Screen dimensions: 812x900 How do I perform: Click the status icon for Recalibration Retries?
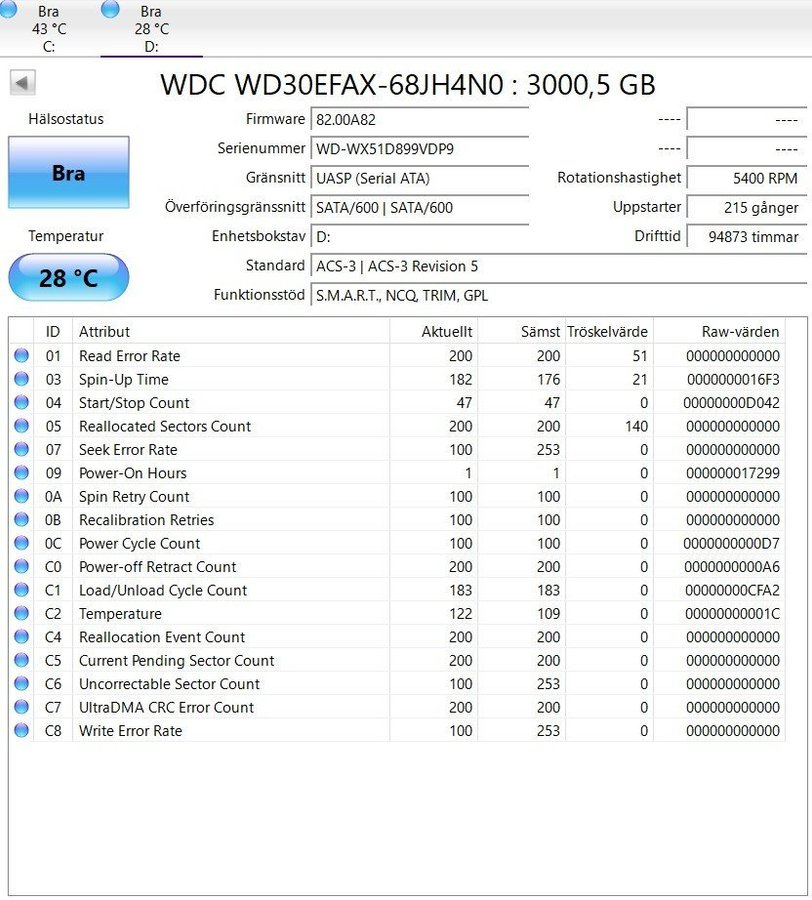(22, 519)
